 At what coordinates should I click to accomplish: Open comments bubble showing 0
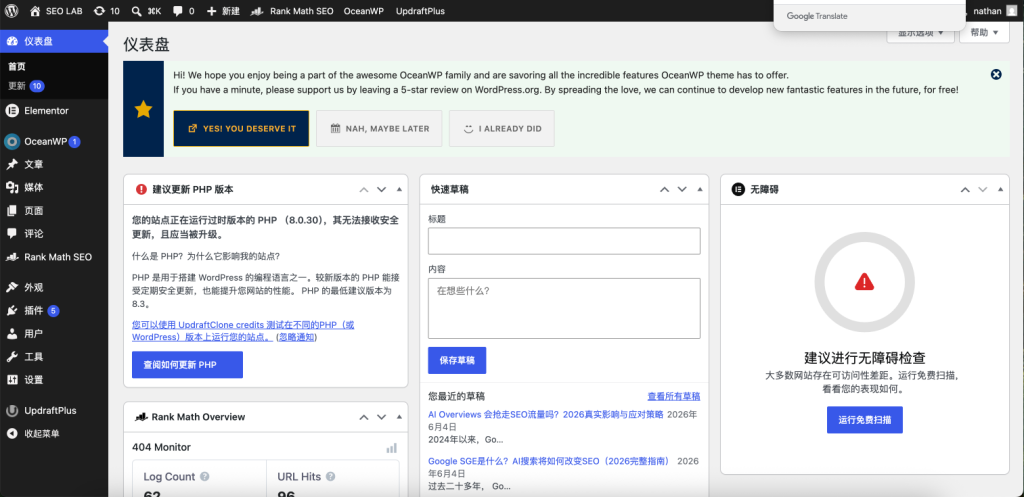click(184, 11)
